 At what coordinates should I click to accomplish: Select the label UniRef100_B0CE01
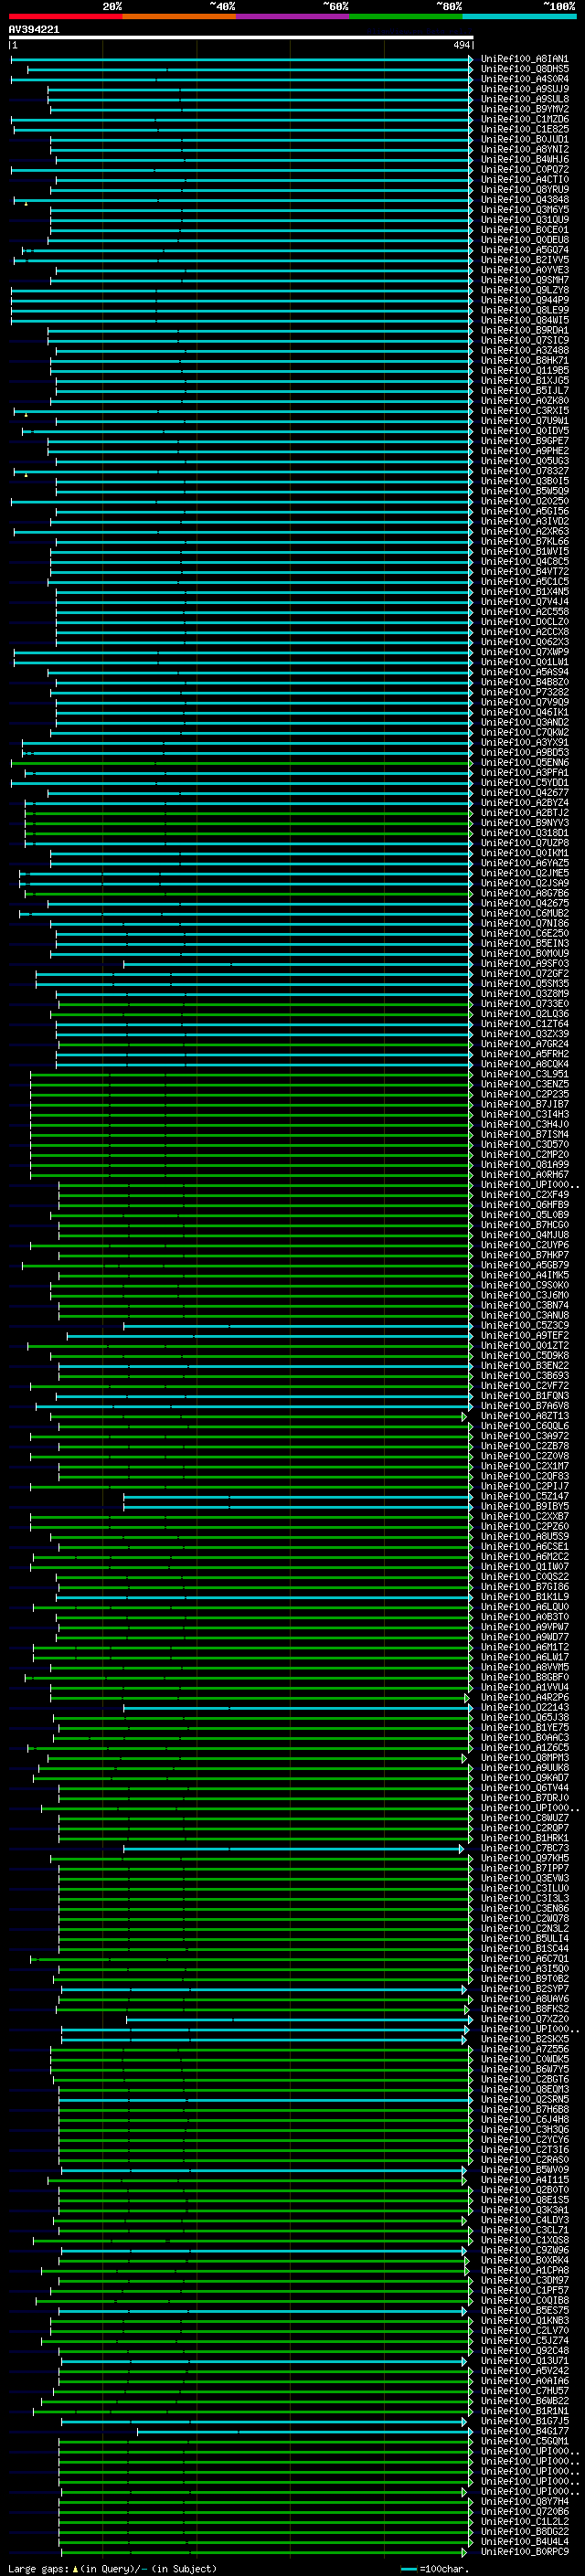[x=524, y=230]
